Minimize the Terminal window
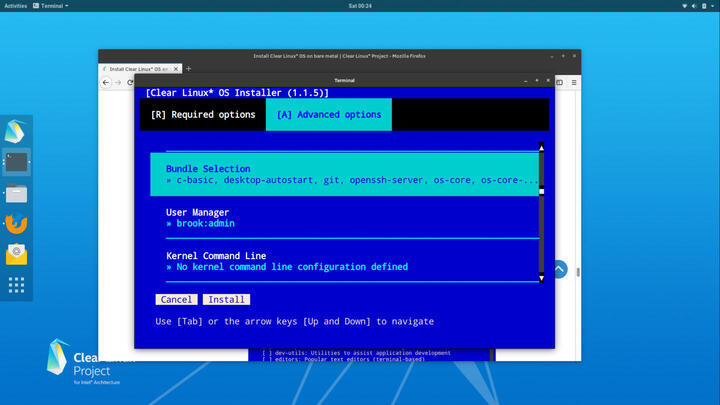 [525, 80]
